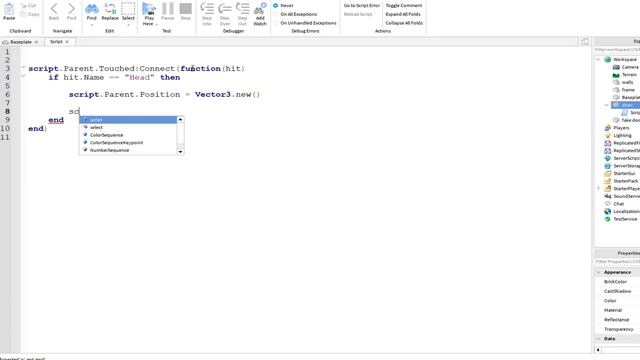
Task: Select On Unhandled Exceptions radio button
Action: coord(276,23)
